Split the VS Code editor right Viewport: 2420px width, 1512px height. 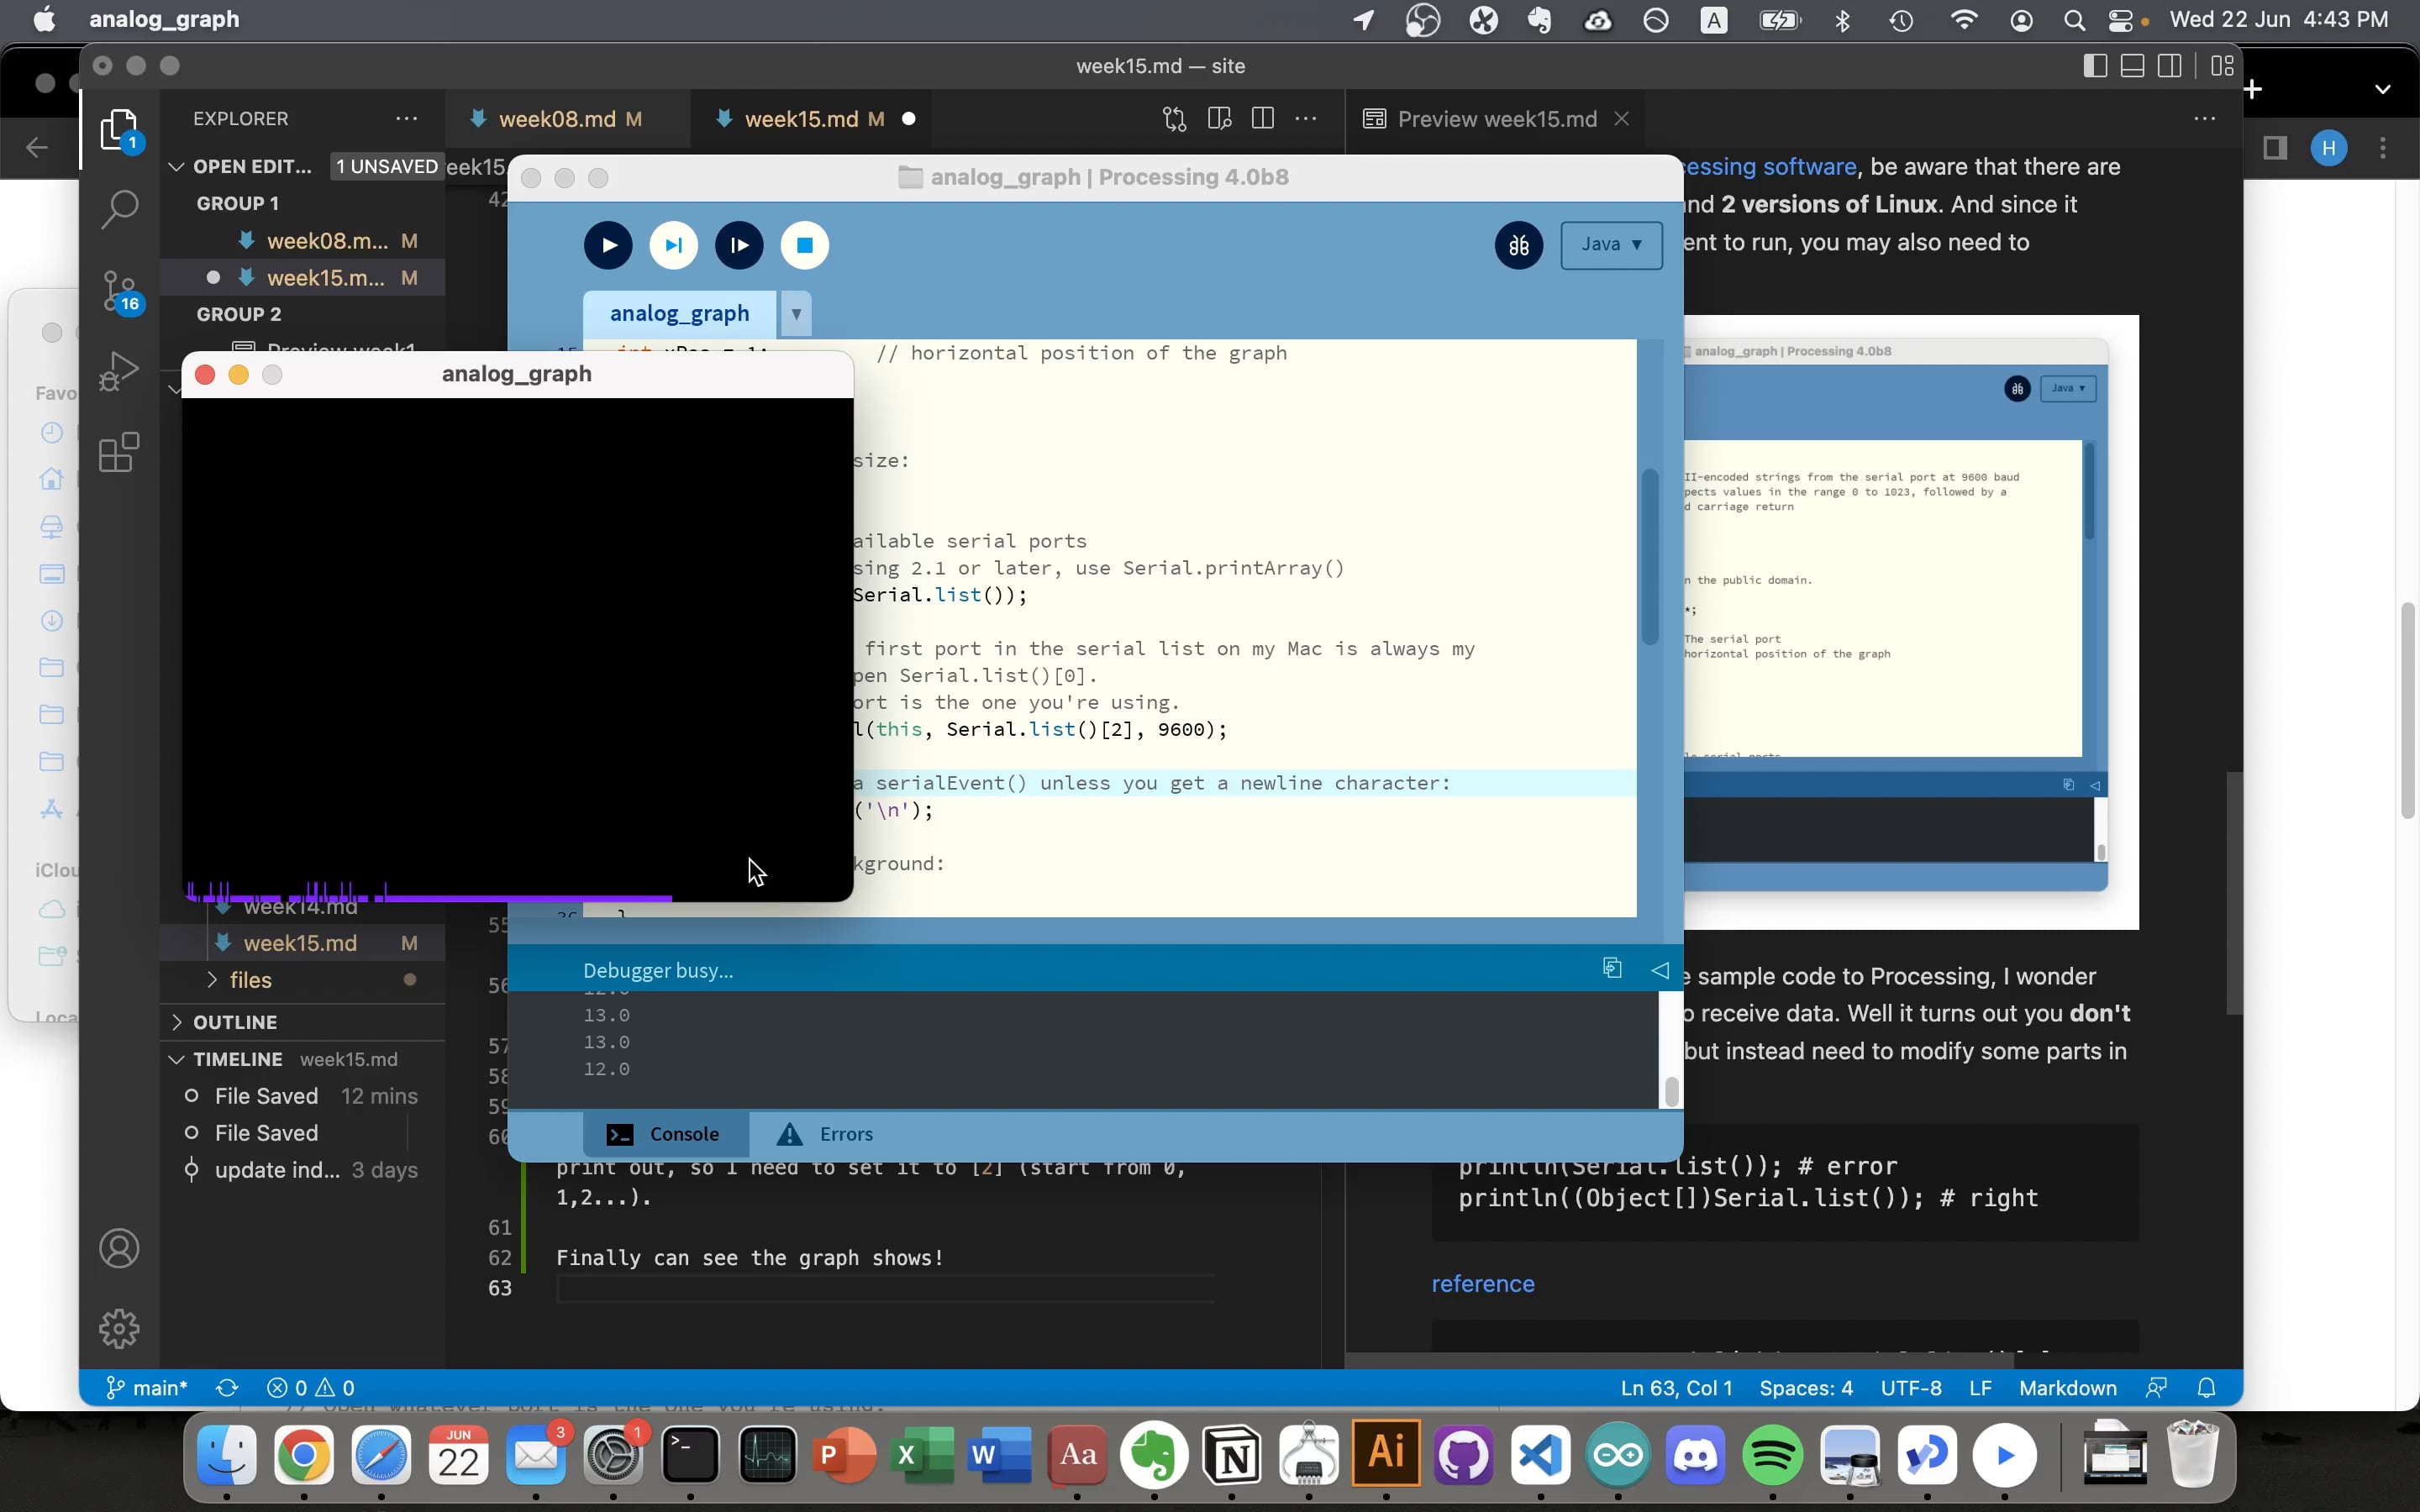pyautogui.click(x=1263, y=119)
